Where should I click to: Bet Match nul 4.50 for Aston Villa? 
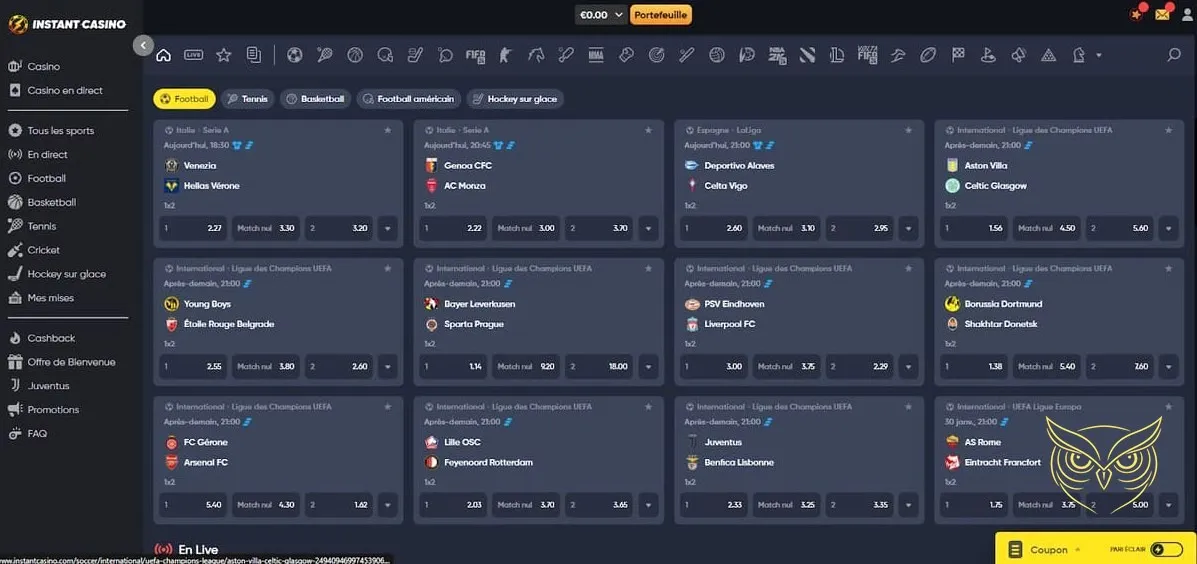(x=1047, y=228)
